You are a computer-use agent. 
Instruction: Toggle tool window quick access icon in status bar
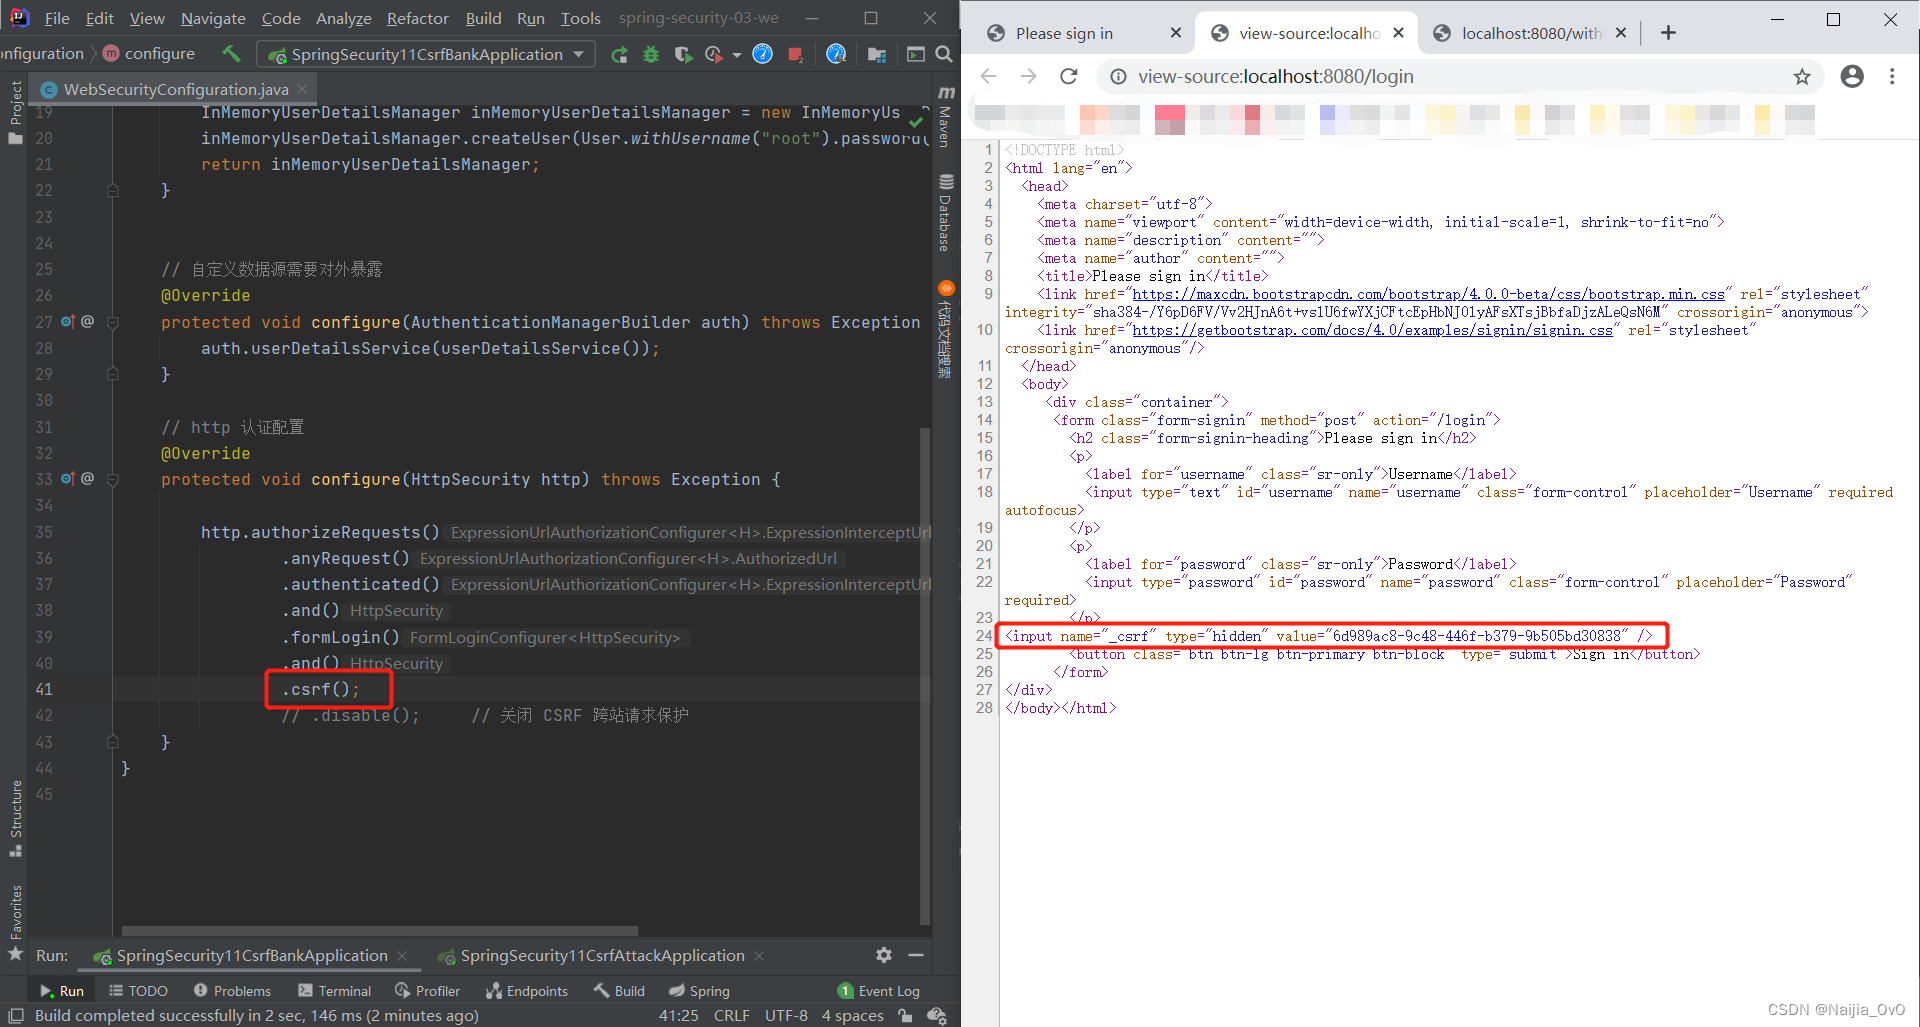16,1015
